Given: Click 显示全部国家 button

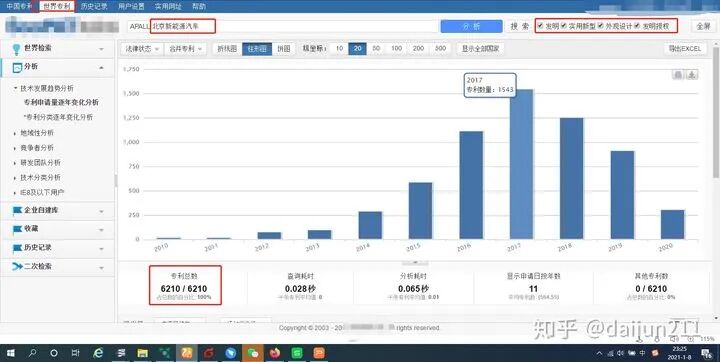Looking at the screenshot, I should [x=480, y=48].
